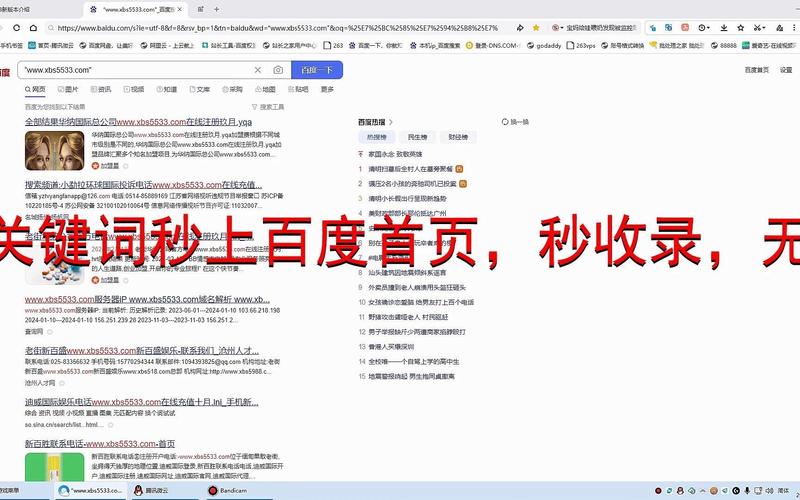Select the 资讯 search tab
This screenshot has height=500, width=800.
(x=101, y=89)
